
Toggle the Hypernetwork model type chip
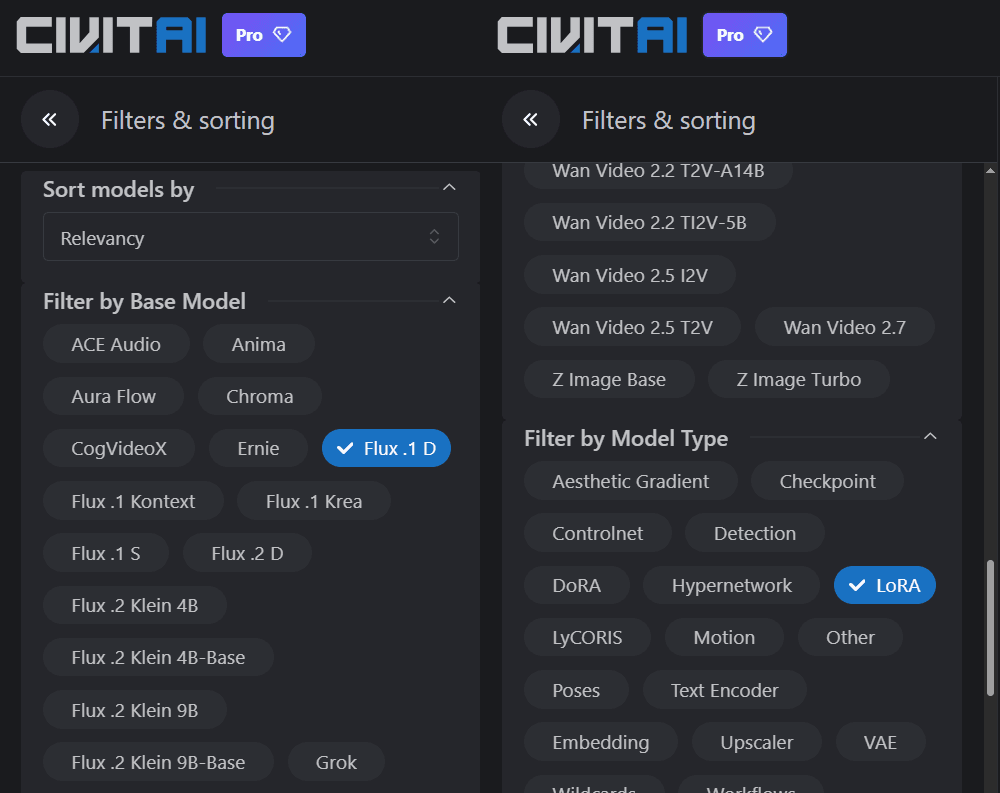coord(732,585)
